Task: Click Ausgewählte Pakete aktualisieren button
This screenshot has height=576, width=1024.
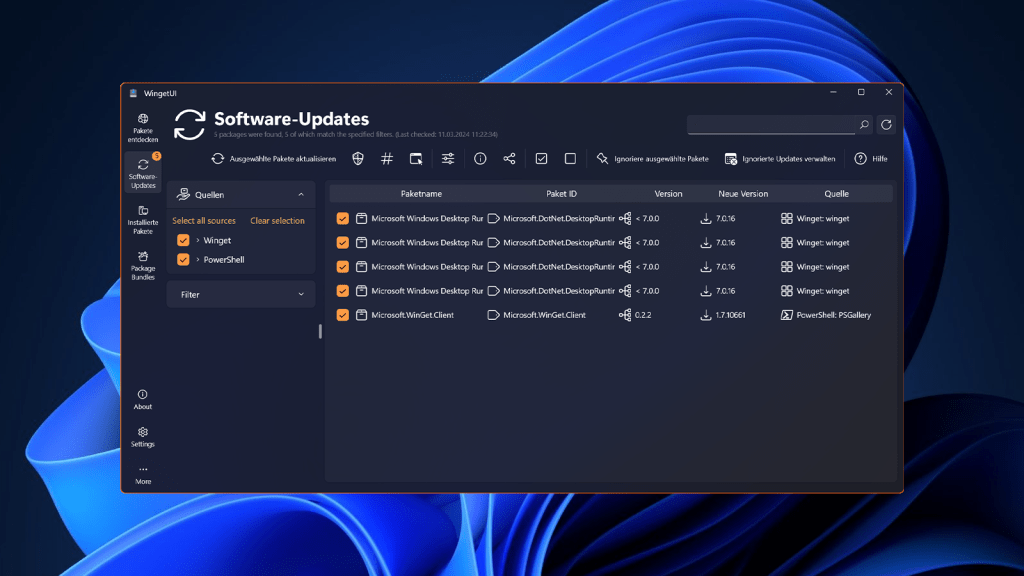Action: pyautogui.click(x=274, y=159)
